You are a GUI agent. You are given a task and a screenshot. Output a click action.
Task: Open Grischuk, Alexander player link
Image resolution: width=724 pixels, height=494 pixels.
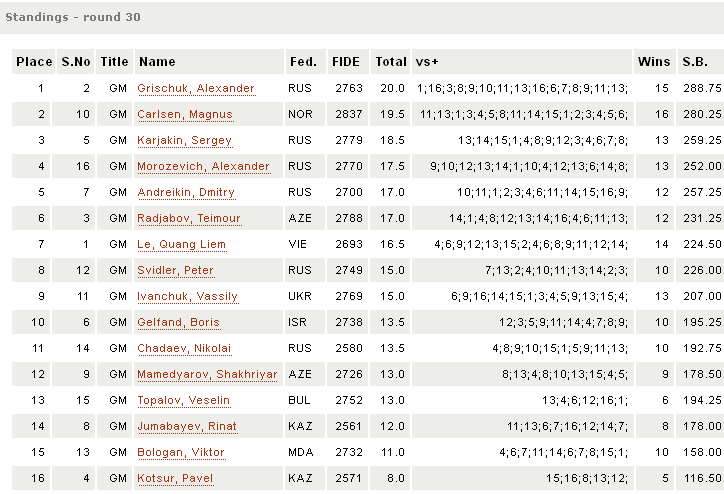[196, 88]
